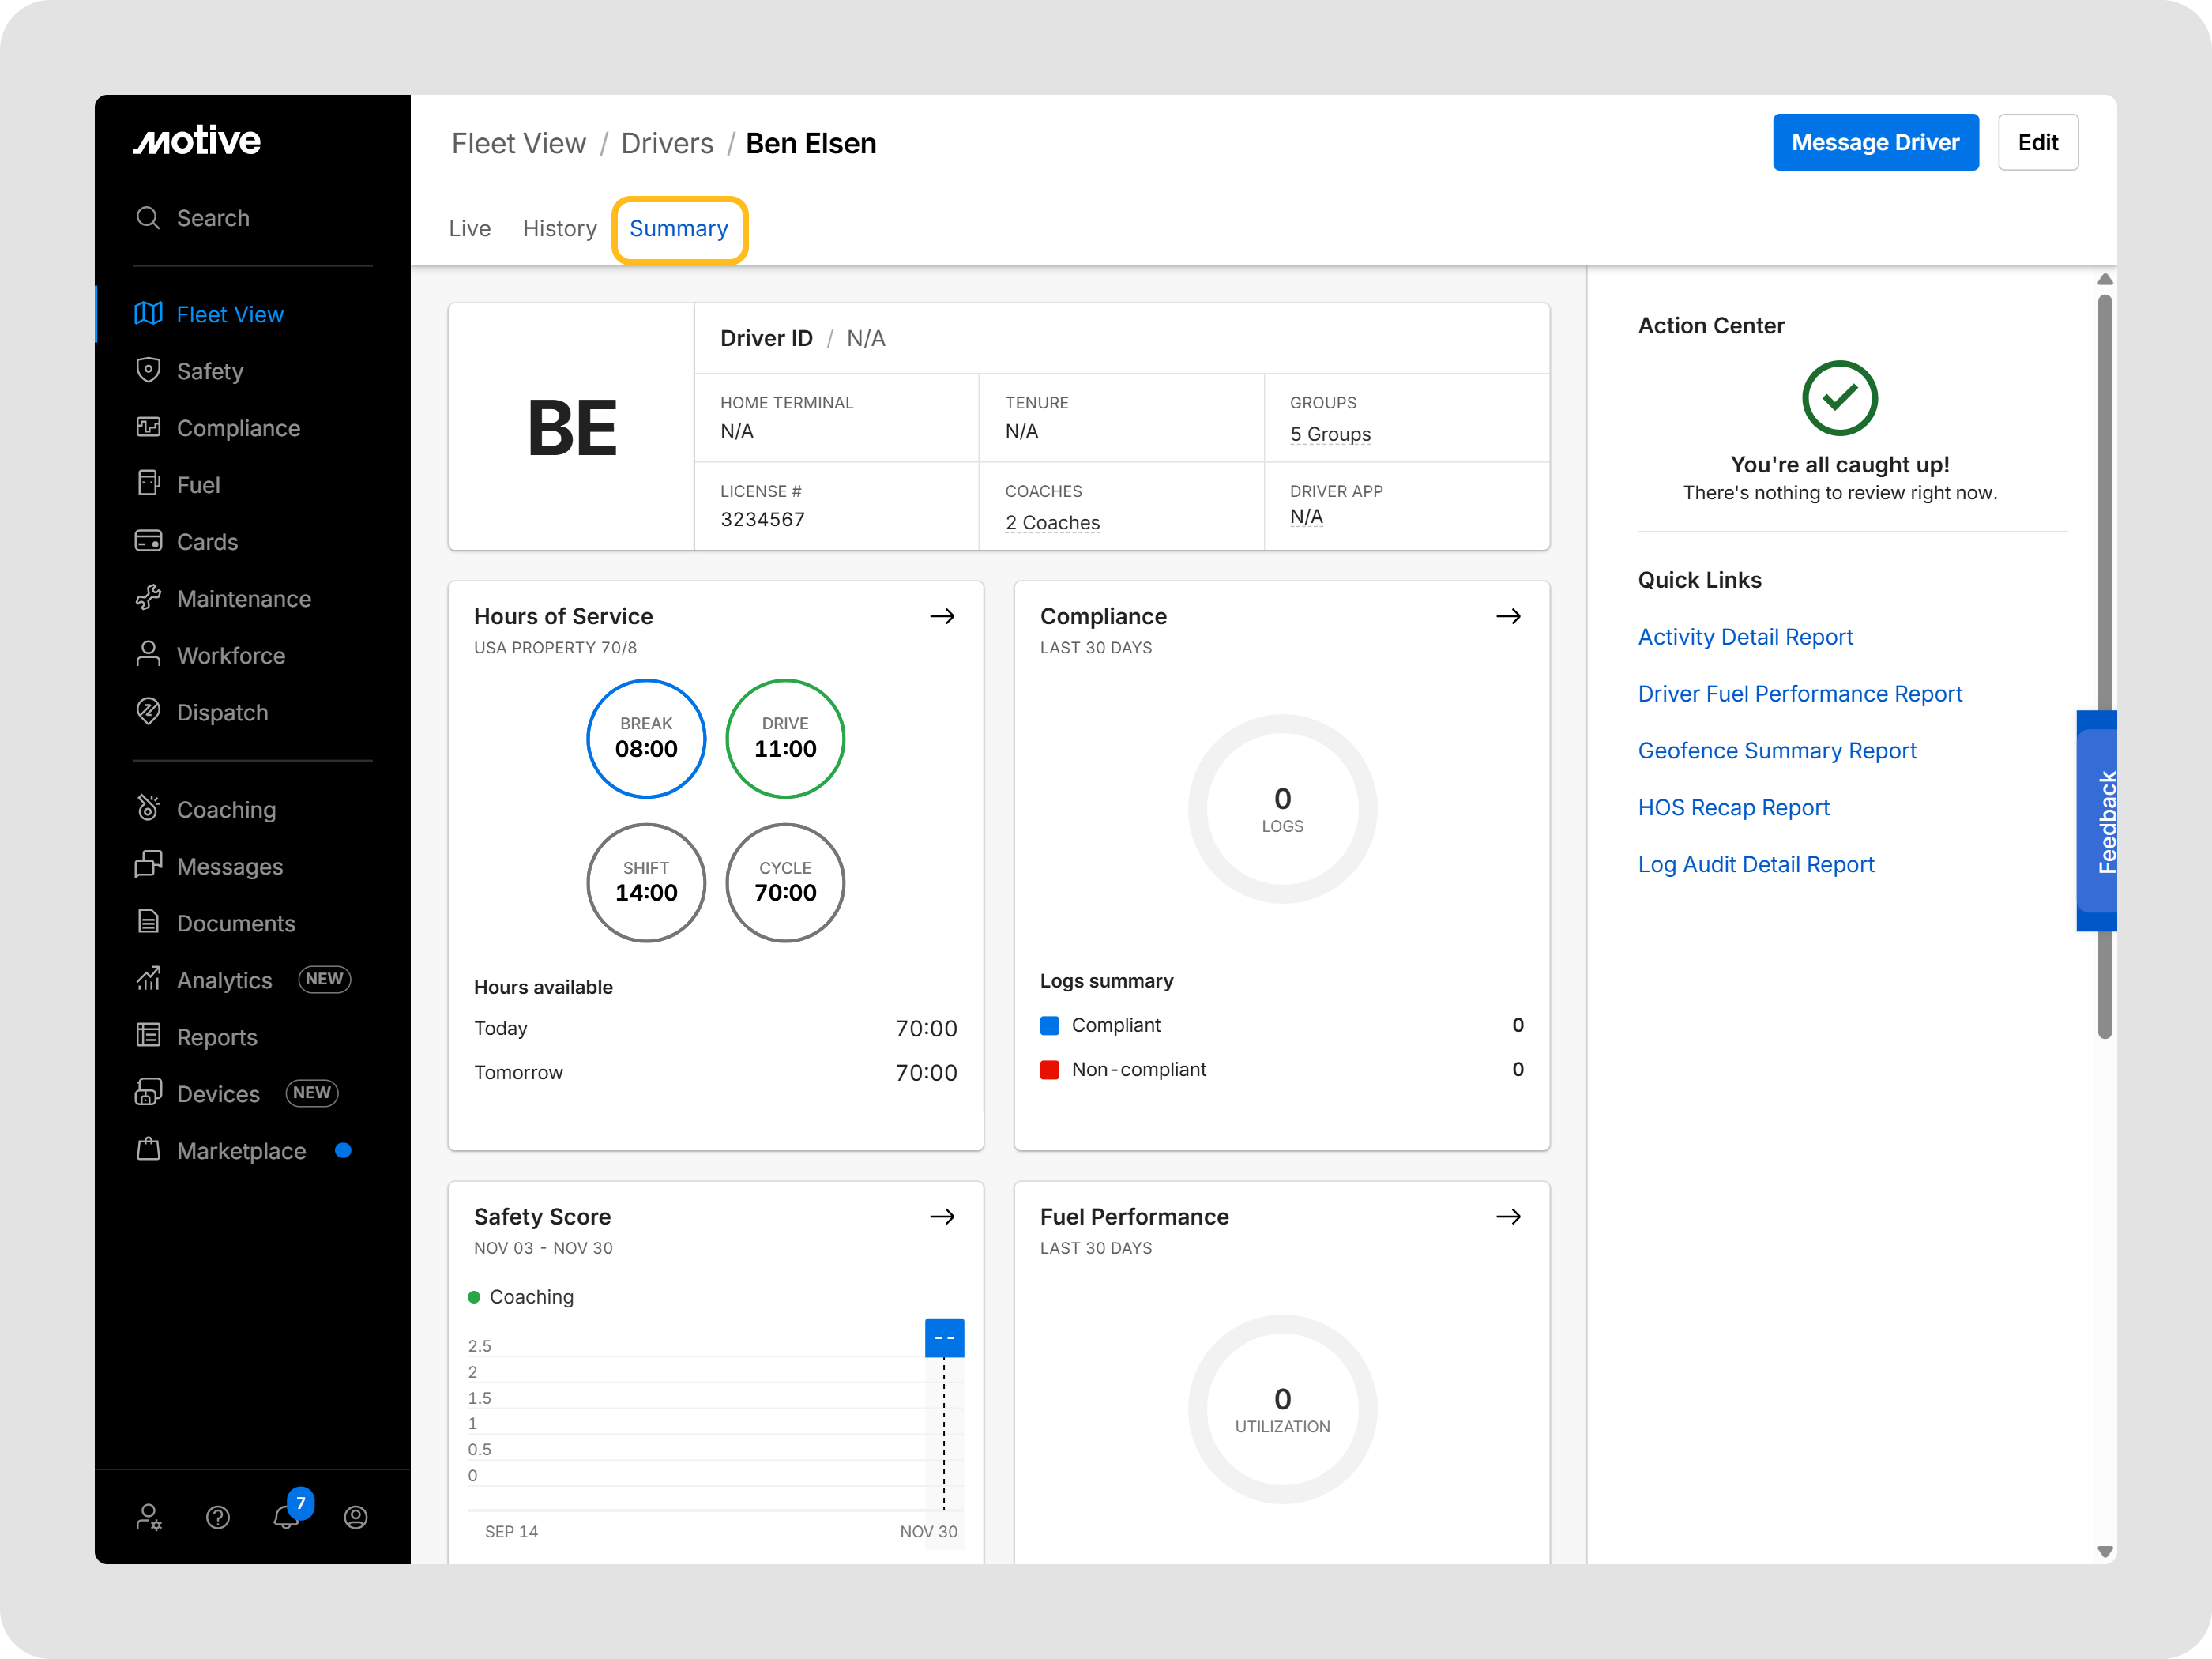Screen dimensions: 2212x1659
Task: Open the Dispatch sidebar icon
Action: 148,712
